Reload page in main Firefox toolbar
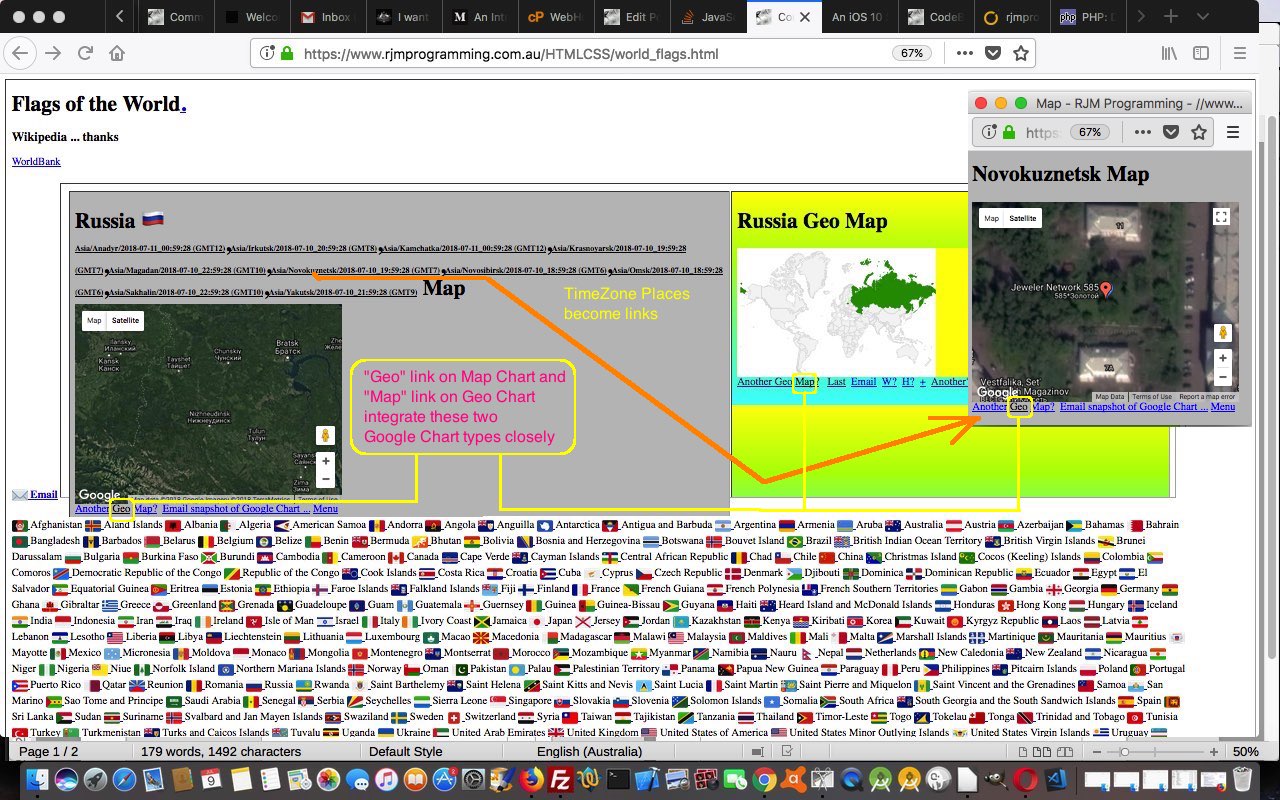 tap(86, 53)
